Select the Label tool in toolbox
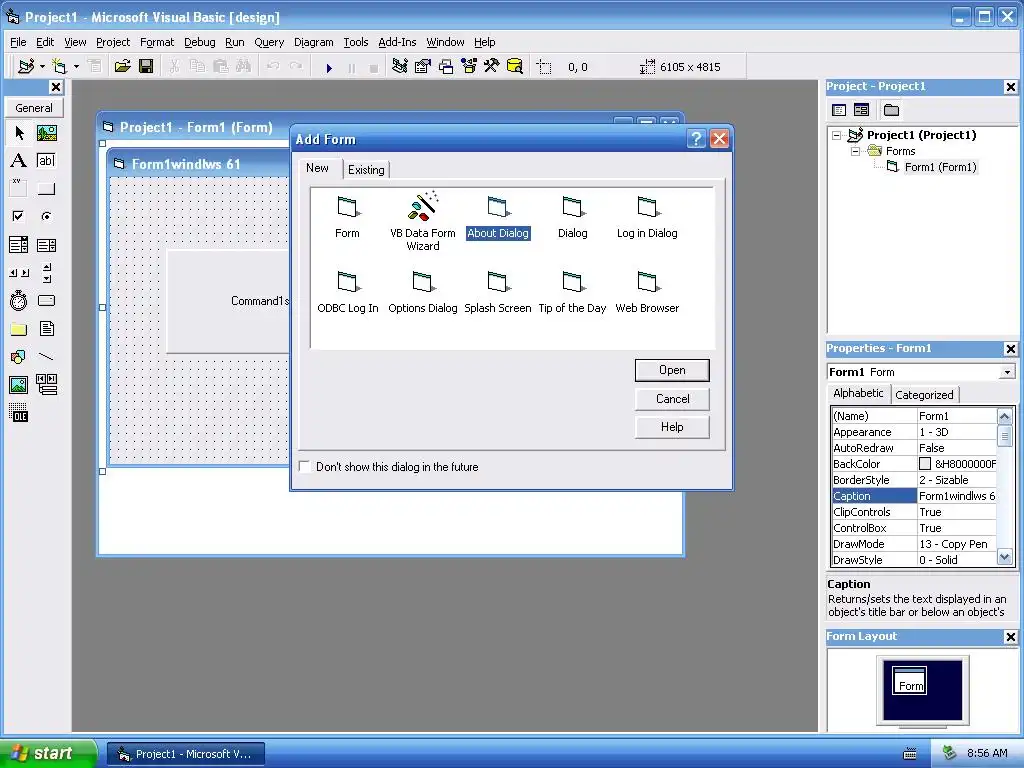Screen dimensions: 1024x768 point(19,161)
